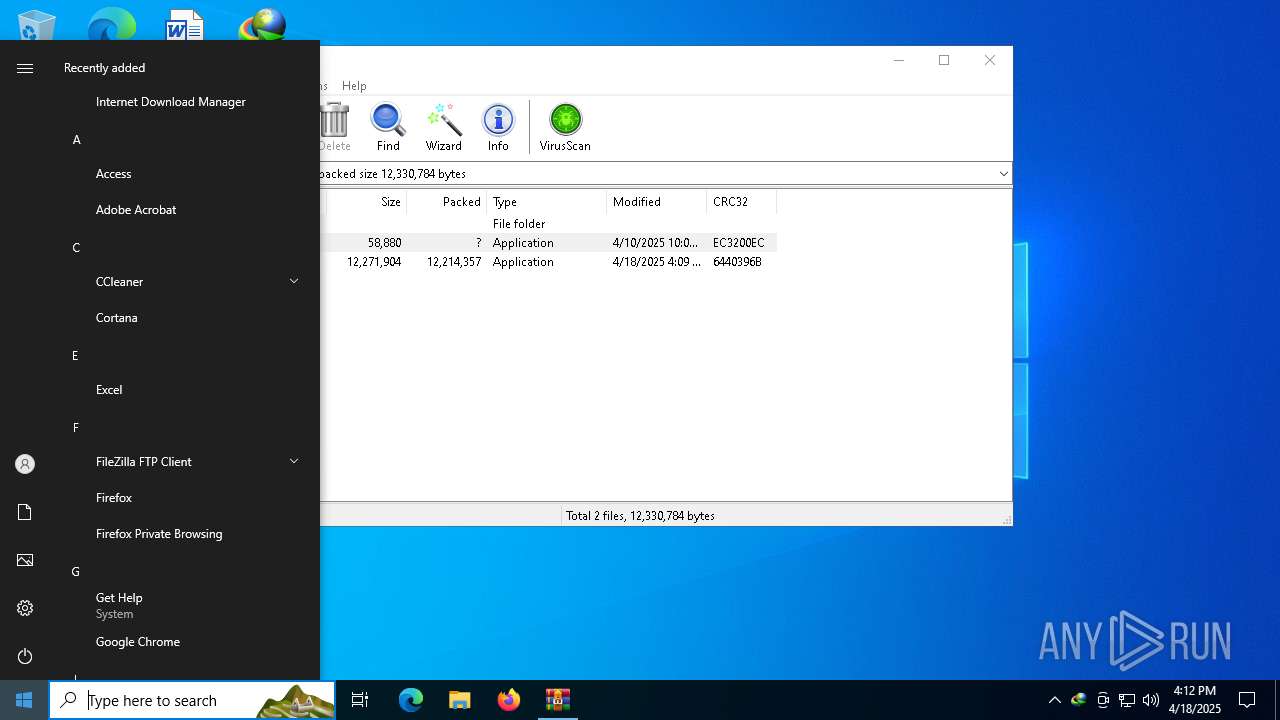
Task: Open Documents from the Start menu sidebar
Action: click(25, 512)
